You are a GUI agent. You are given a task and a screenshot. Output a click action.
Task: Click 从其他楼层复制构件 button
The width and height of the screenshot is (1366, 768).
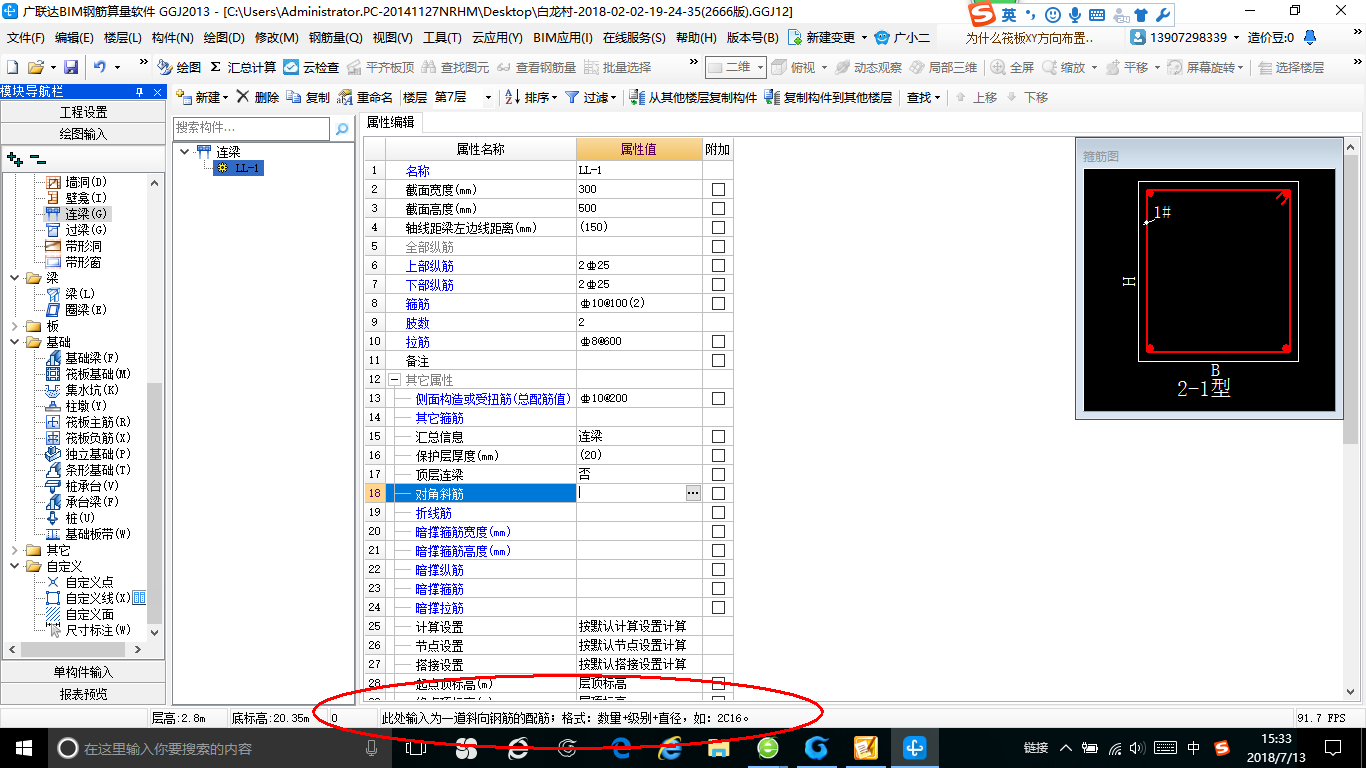click(x=693, y=97)
